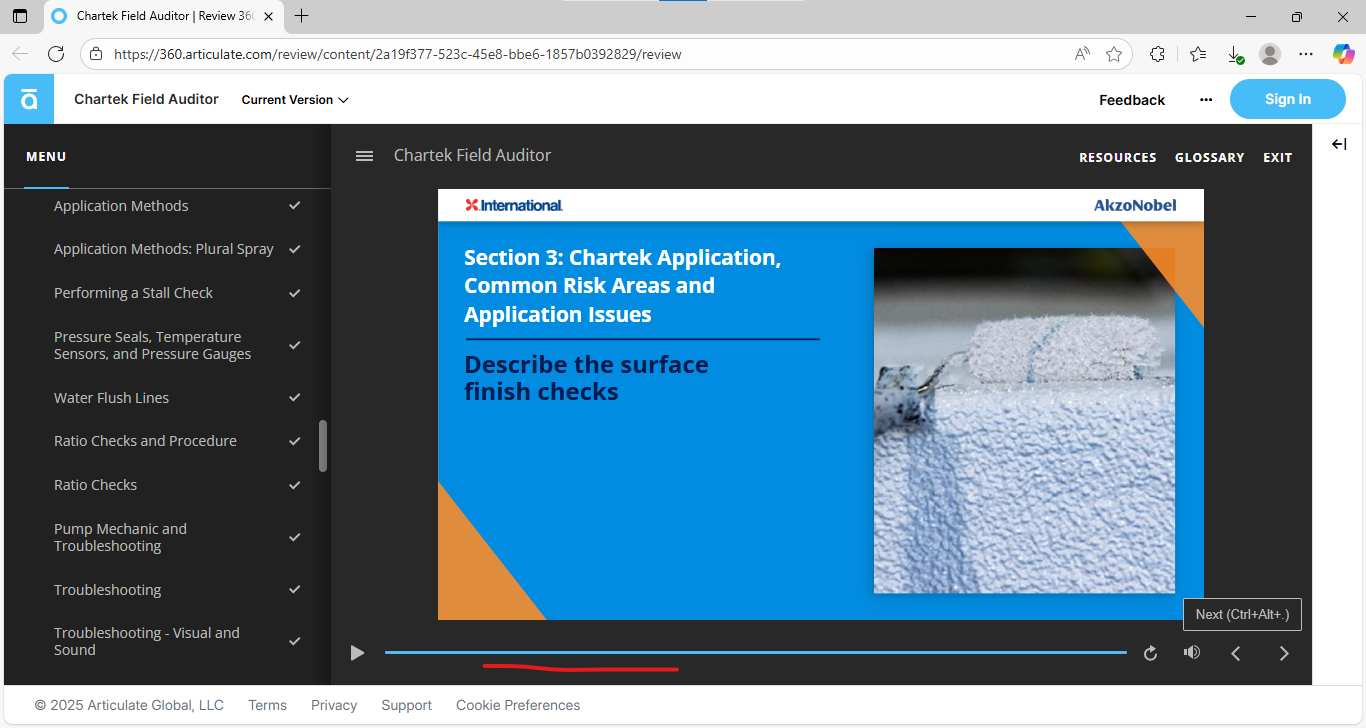Click the checkmark beside Troubleshooting
The image size is (1366, 728).
click(295, 590)
